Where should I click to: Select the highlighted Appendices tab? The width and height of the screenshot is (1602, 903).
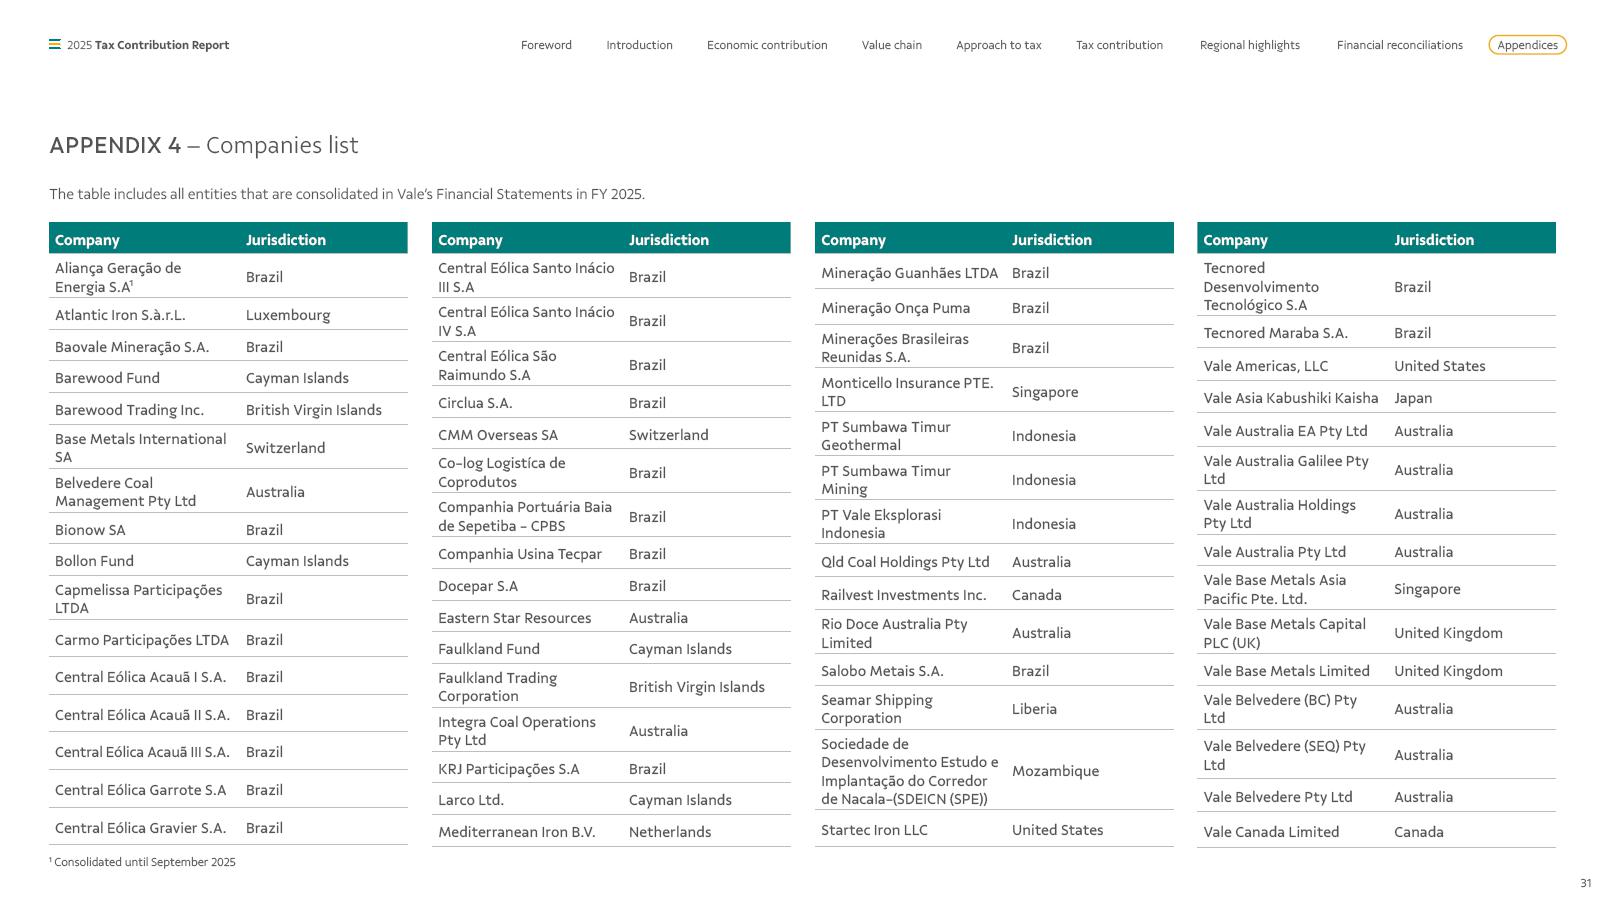click(1527, 45)
